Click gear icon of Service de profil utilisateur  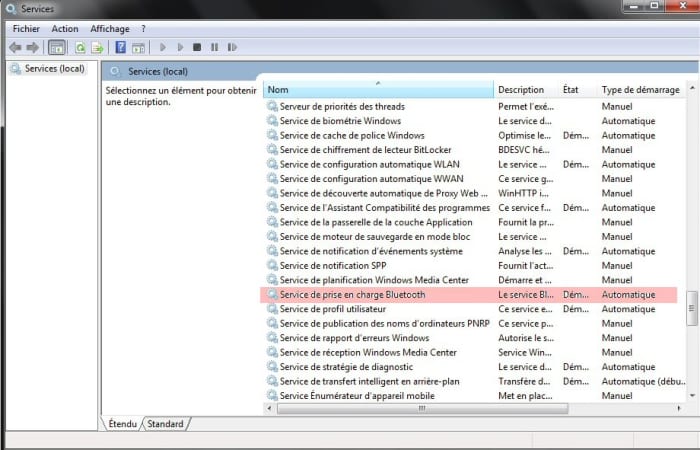272,308
